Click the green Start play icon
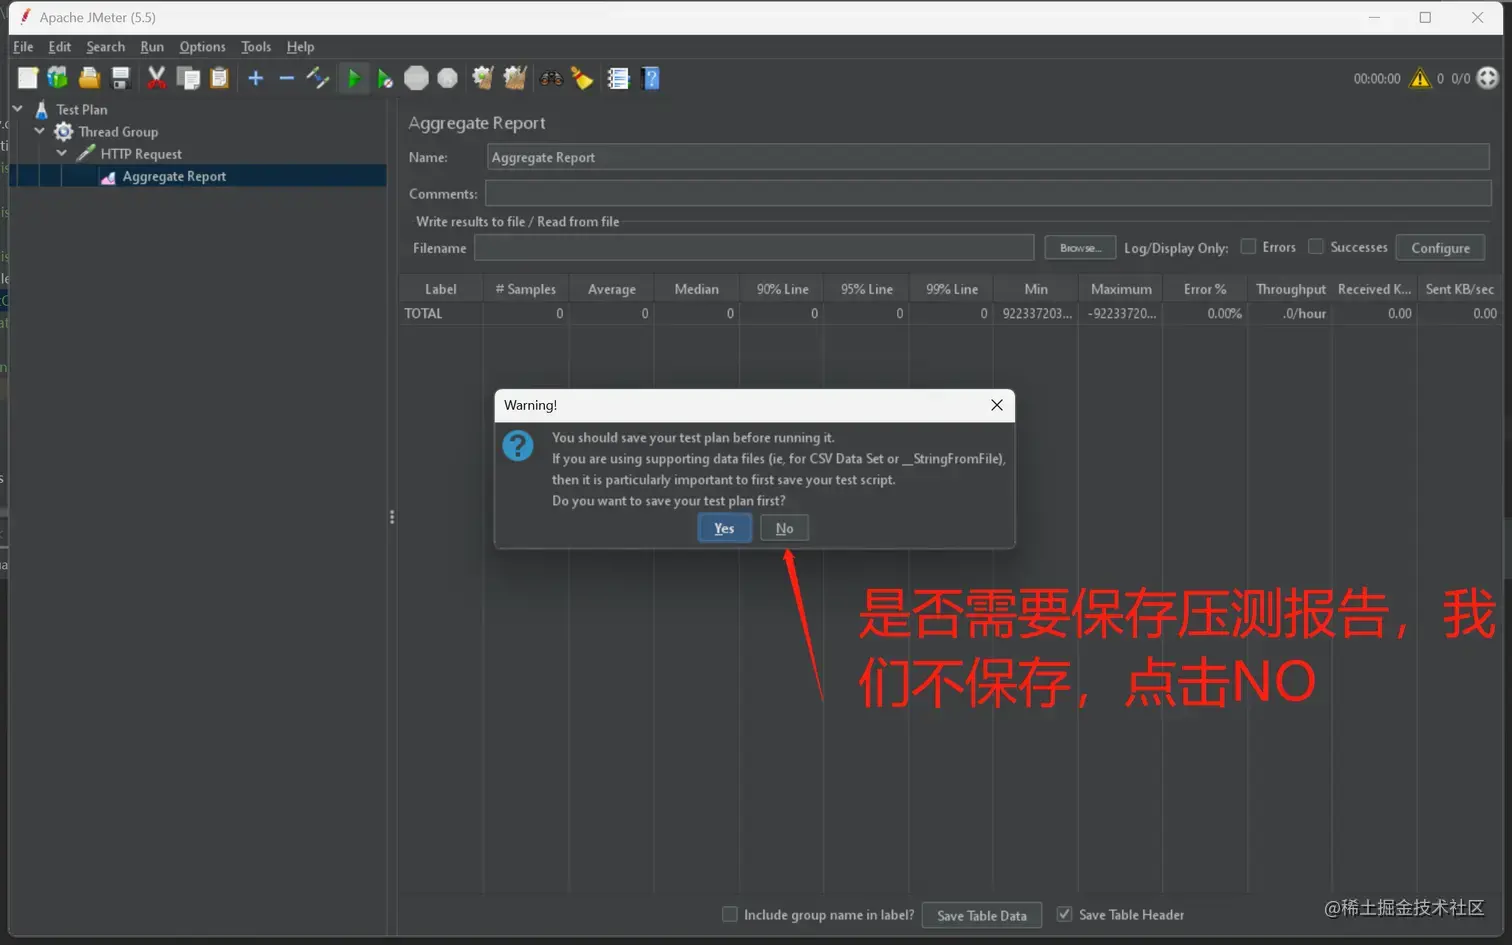This screenshot has width=1512, height=945. (354, 78)
